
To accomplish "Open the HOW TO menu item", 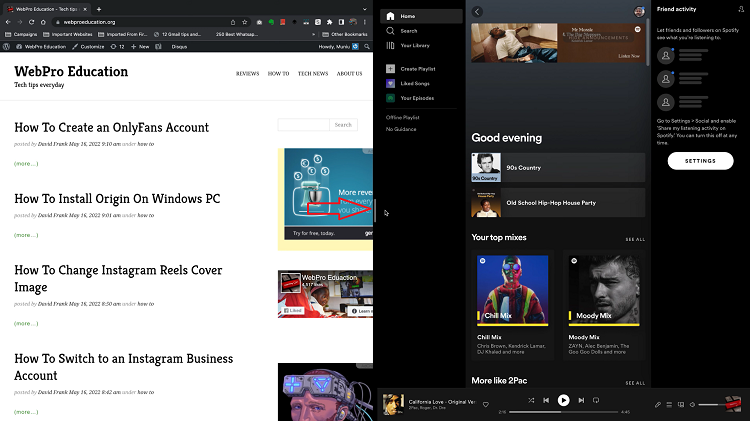I will point(278,74).
